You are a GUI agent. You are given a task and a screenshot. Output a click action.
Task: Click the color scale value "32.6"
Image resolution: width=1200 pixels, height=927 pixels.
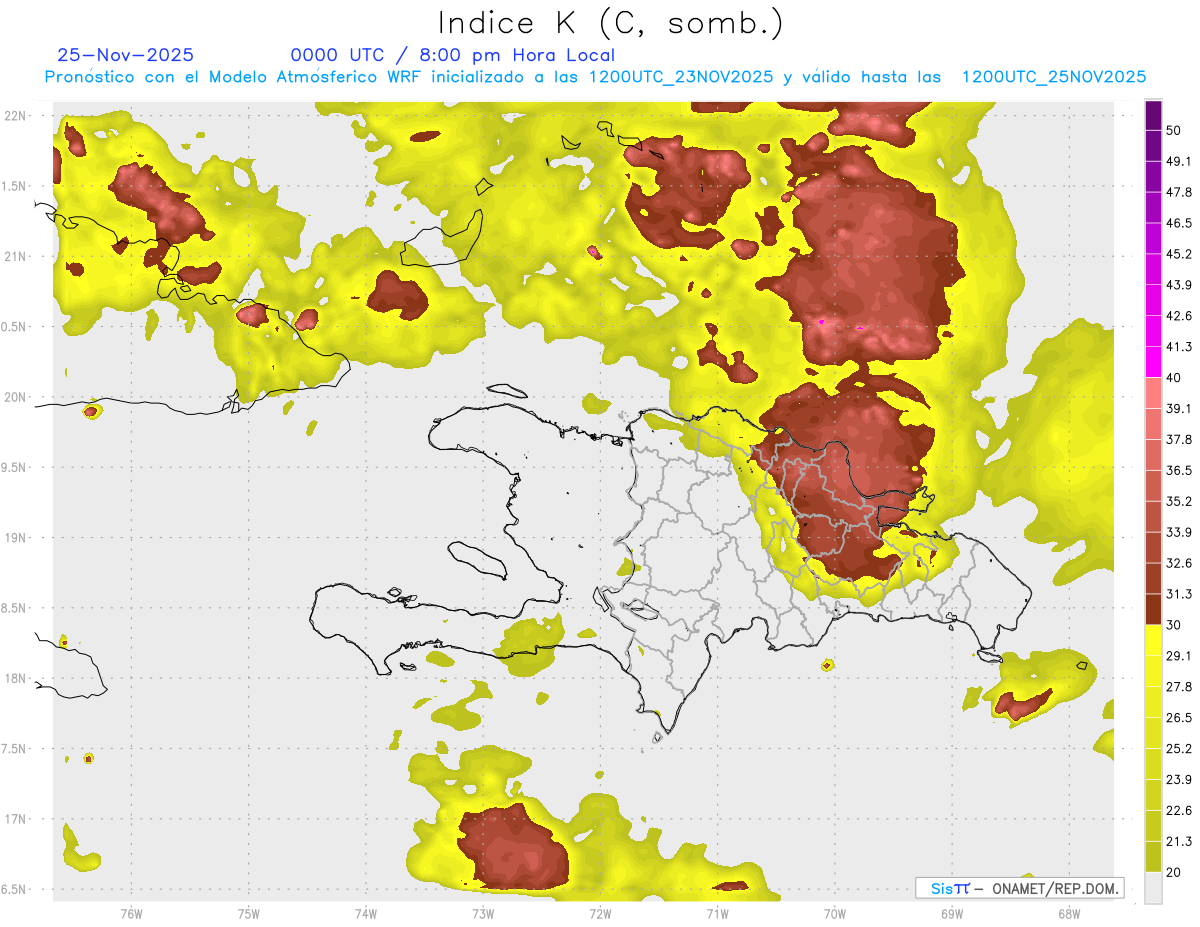click(x=1178, y=563)
